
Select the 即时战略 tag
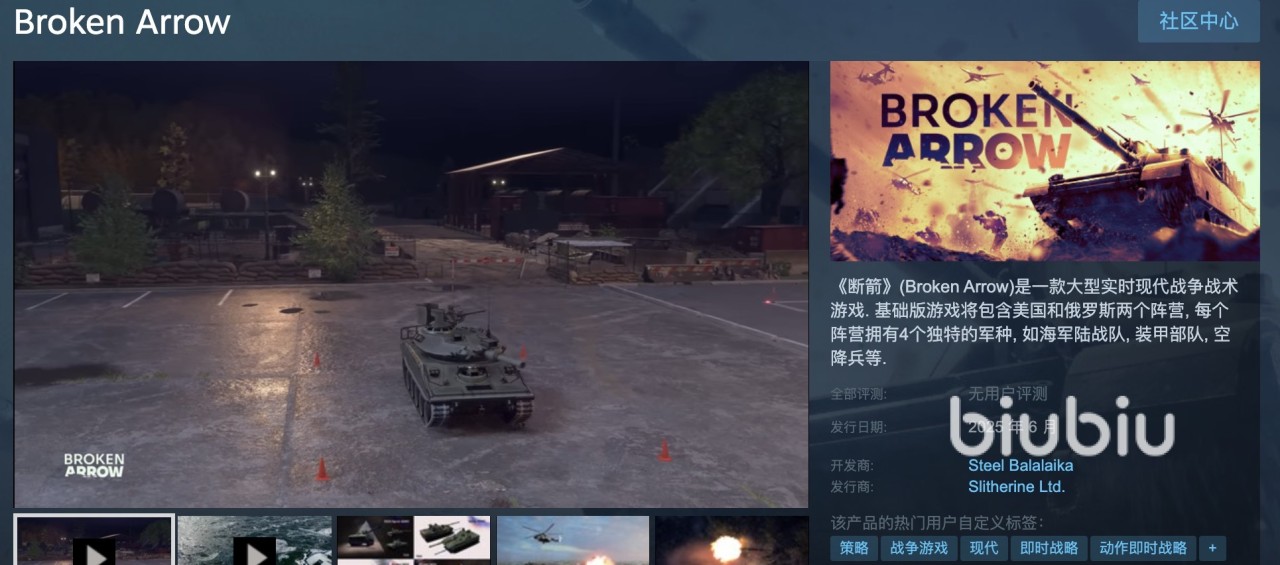[1049, 548]
